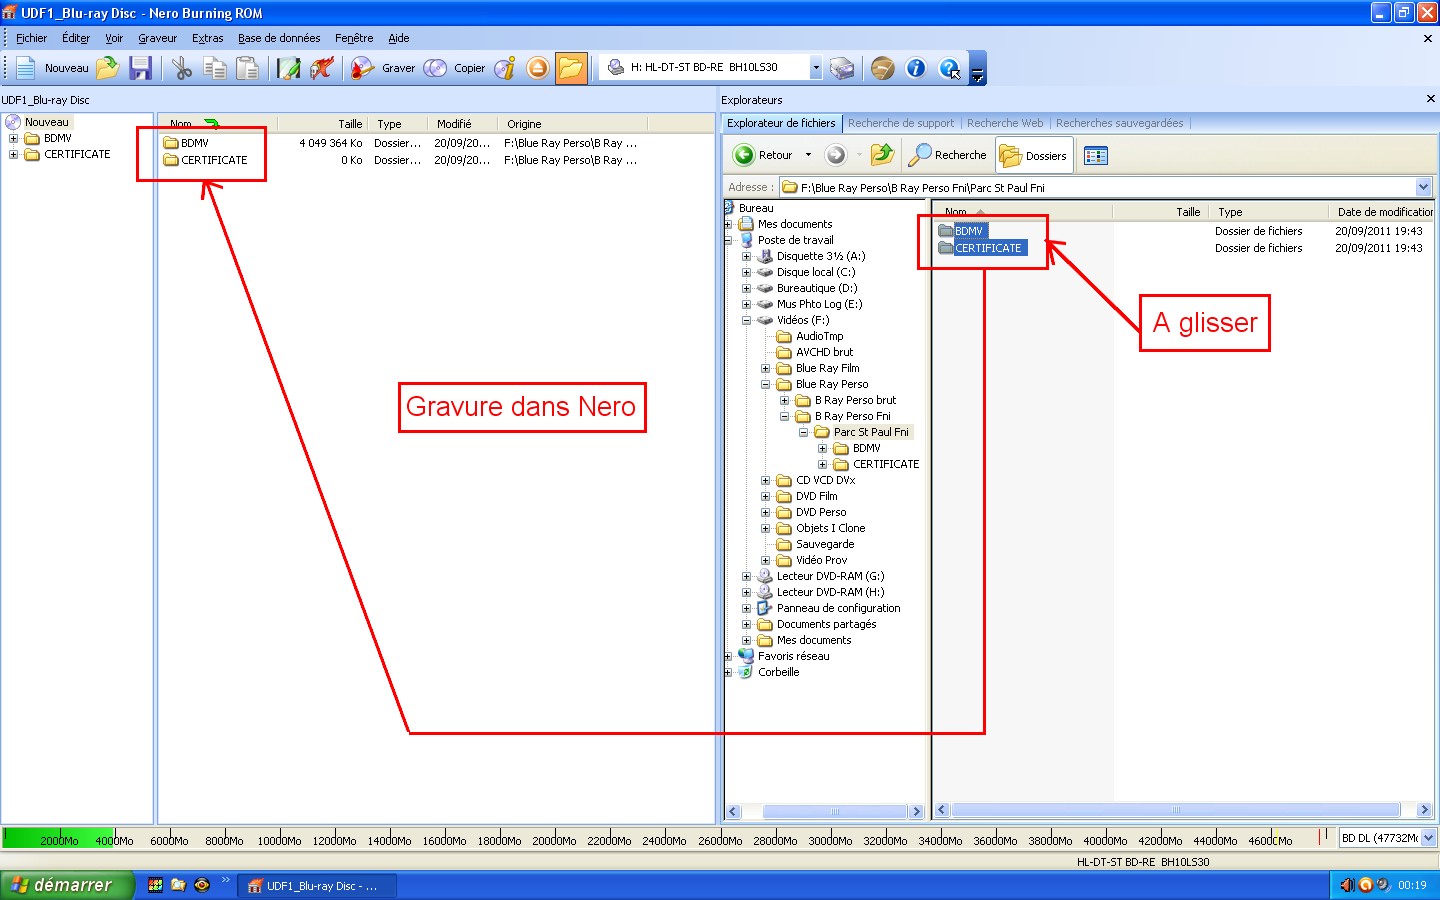Start burning with the Graver button
This screenshot has height=900, width=1440.
[383, 68]
